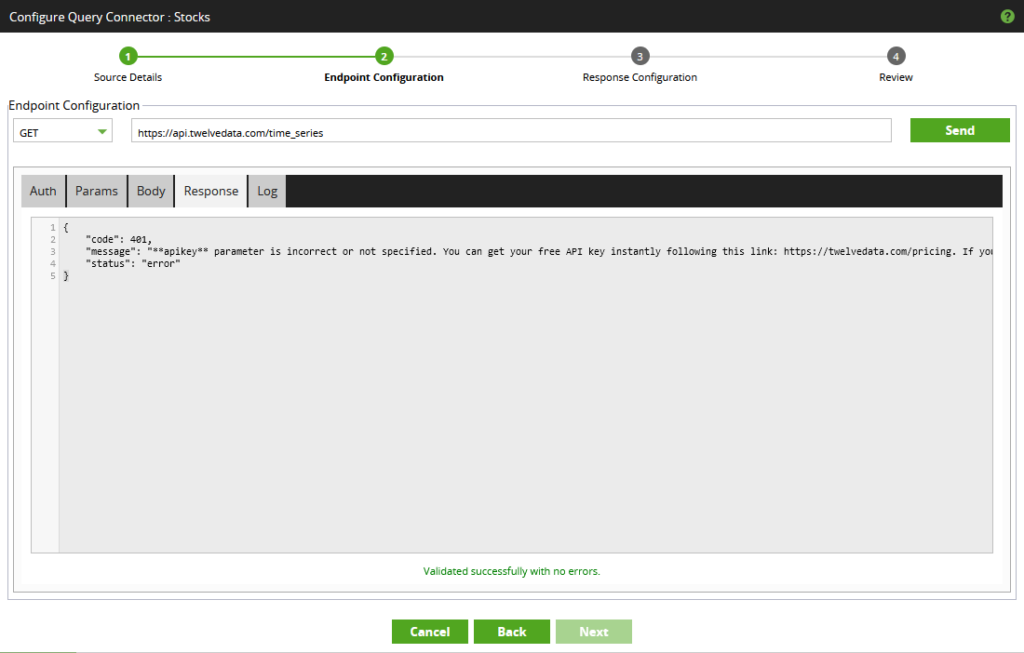Open the help icon at top right
Image resolution: width=1024 pixels, height=653 pixels.
point(1007,16)
